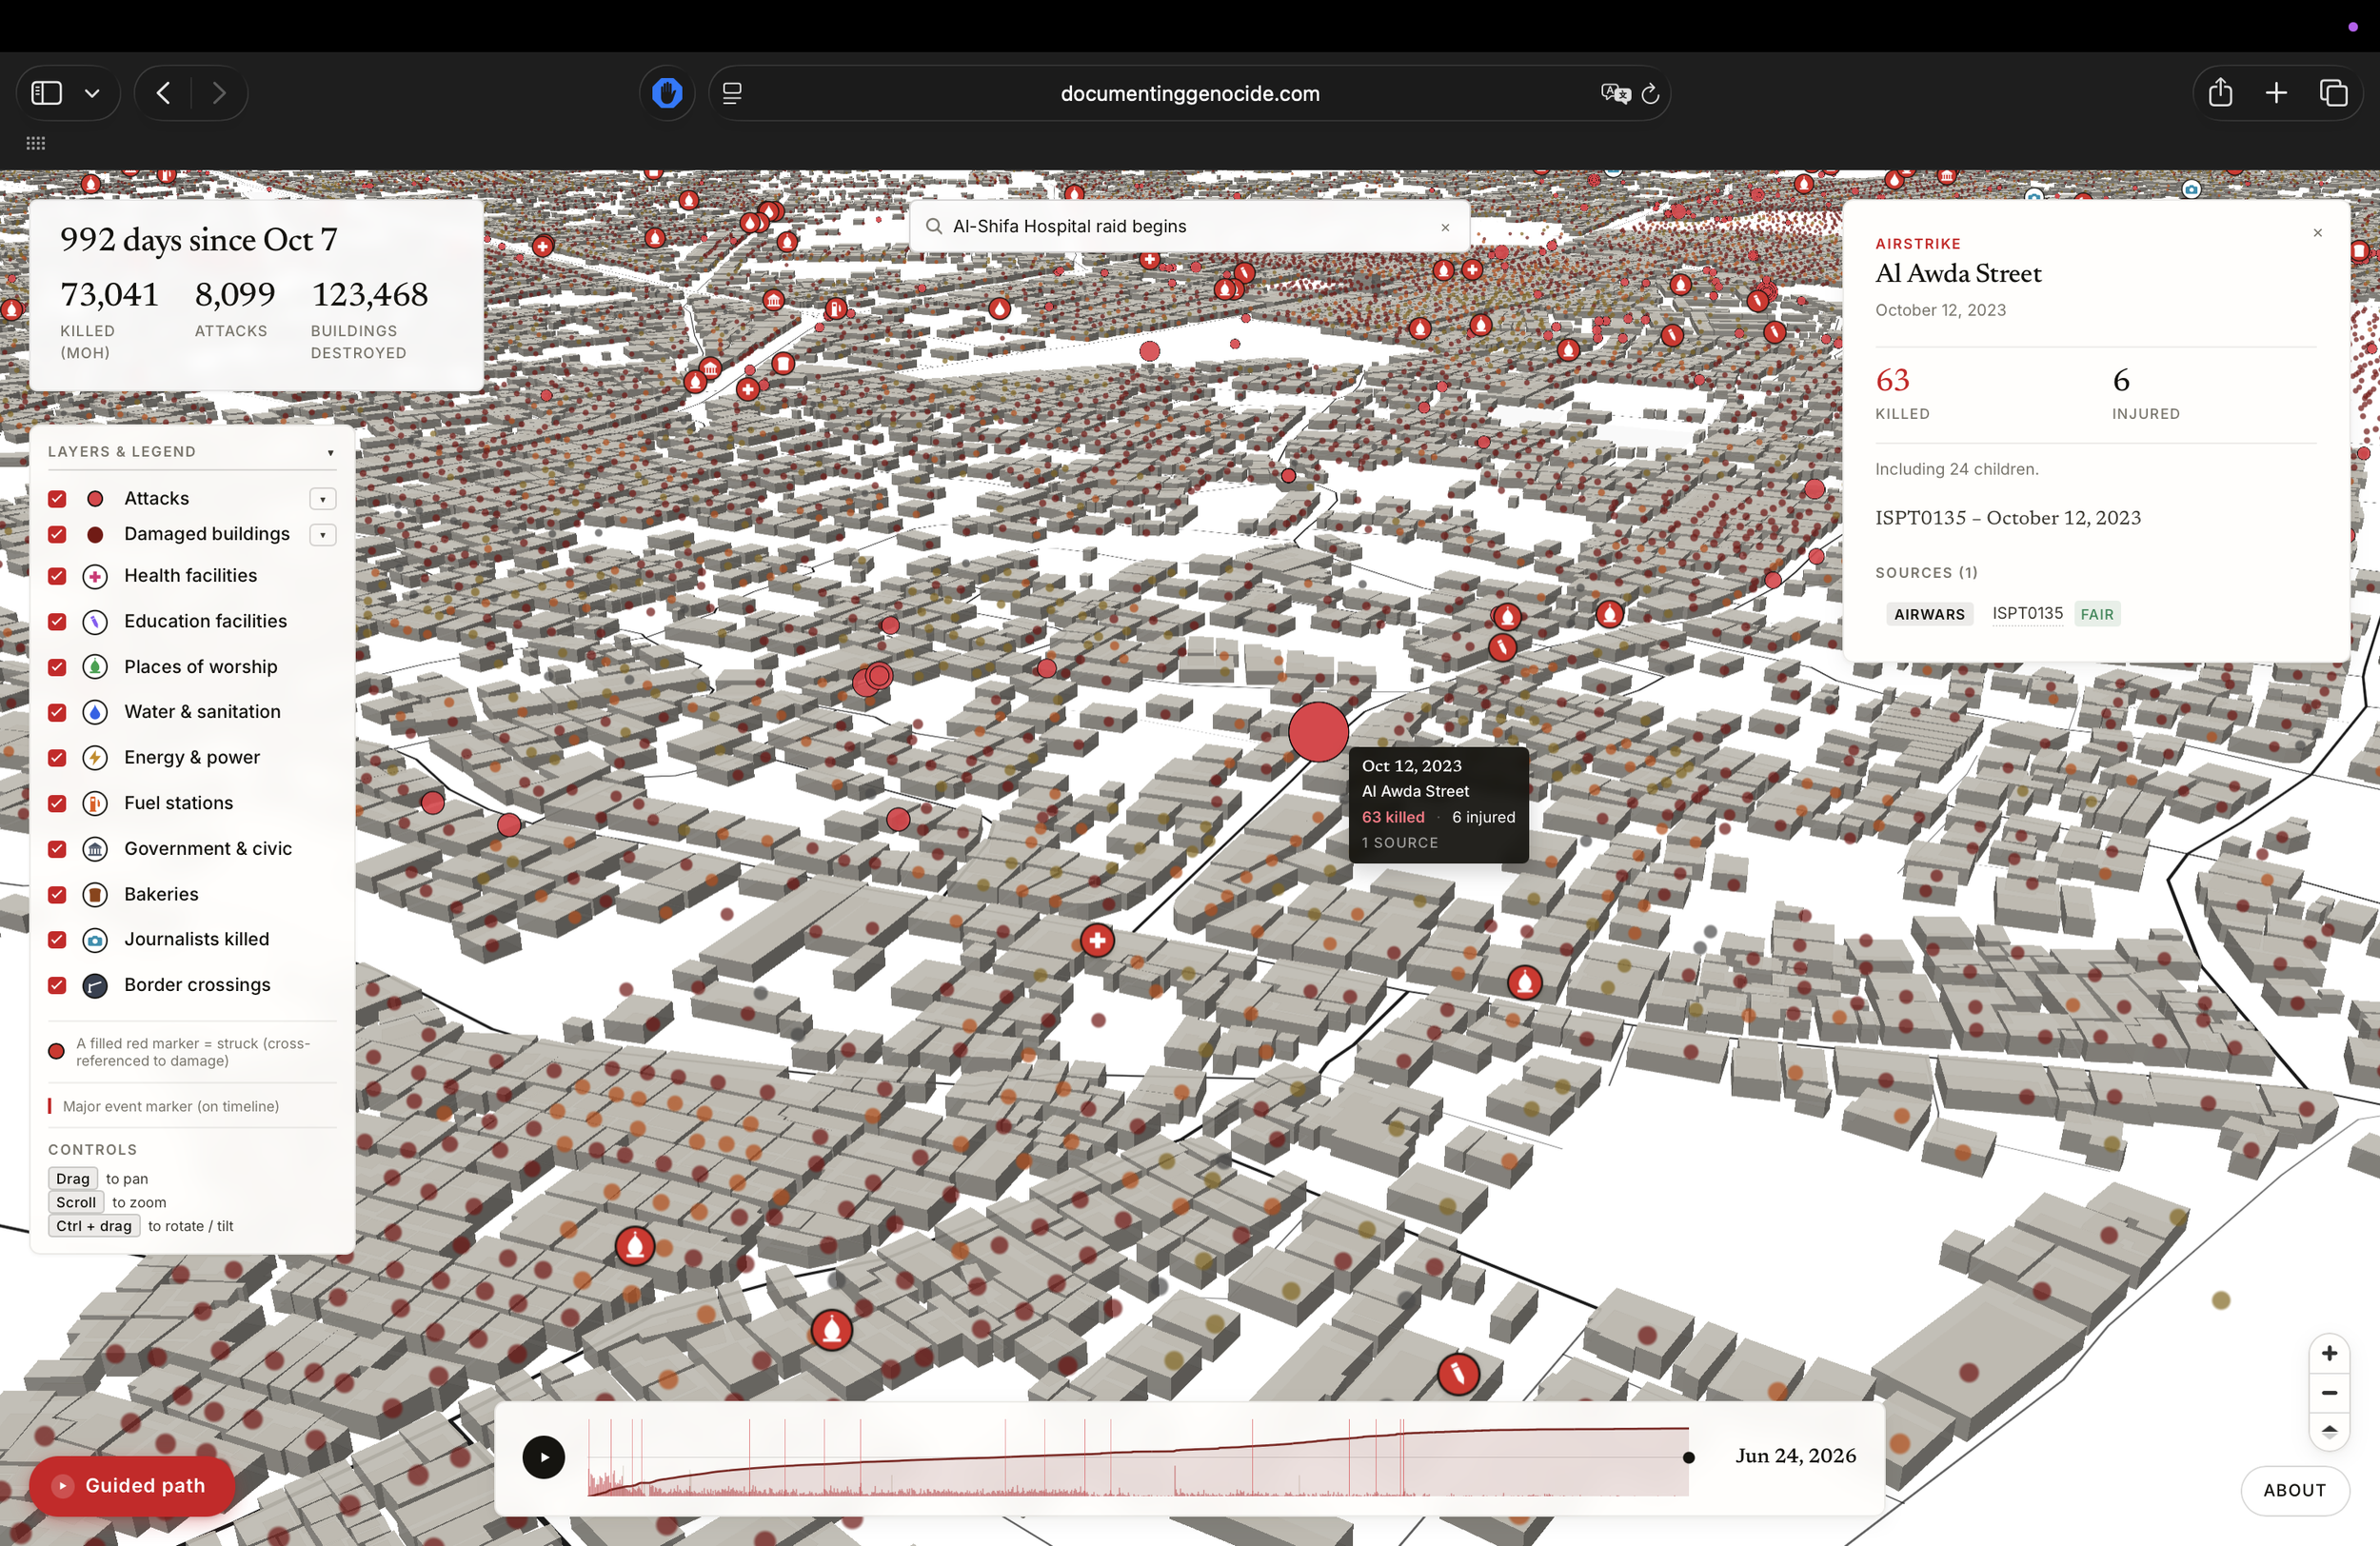
Task: Click the Border crossings label
Action: tap(197, 985)
